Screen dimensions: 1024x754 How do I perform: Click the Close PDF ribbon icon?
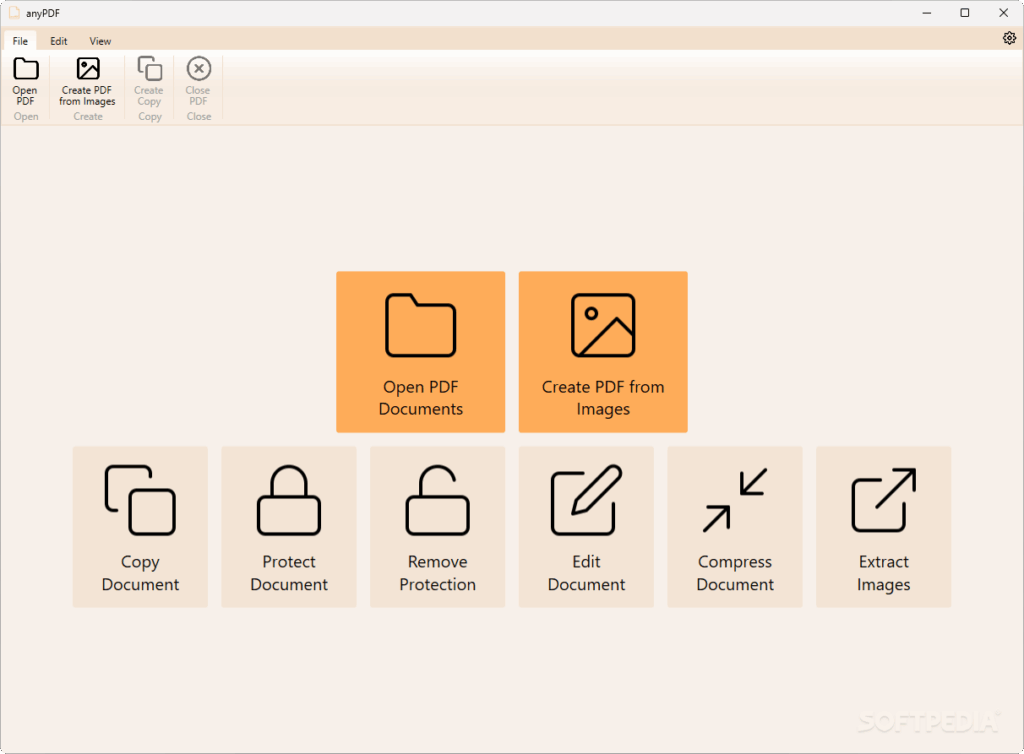[x=199, y=69]
